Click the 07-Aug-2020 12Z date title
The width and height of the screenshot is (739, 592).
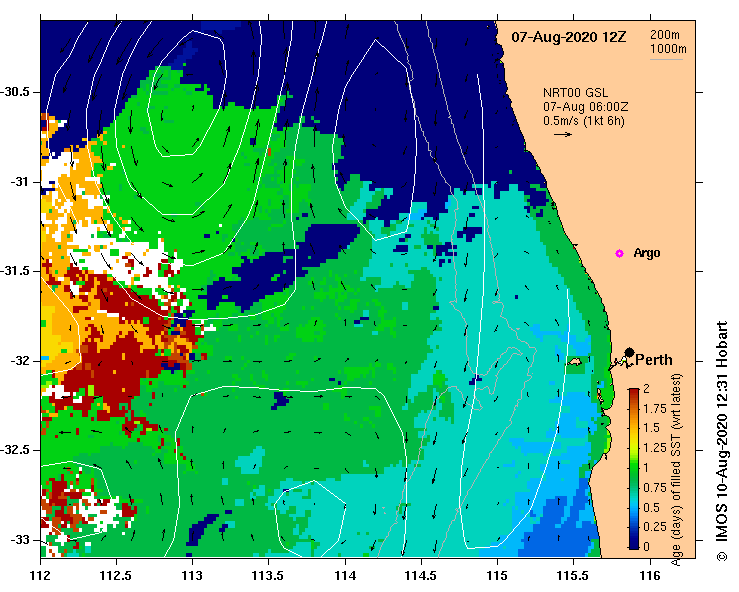coord(569,37)
